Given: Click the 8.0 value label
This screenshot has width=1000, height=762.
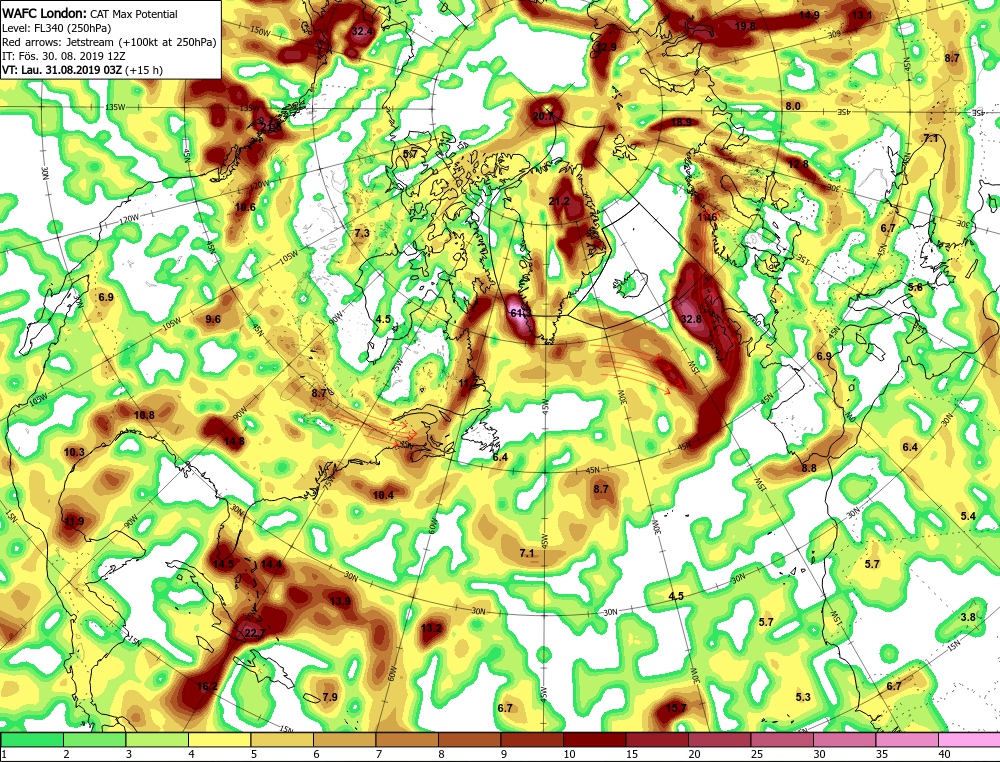Looking at the screenshot, I should [793, 106].
